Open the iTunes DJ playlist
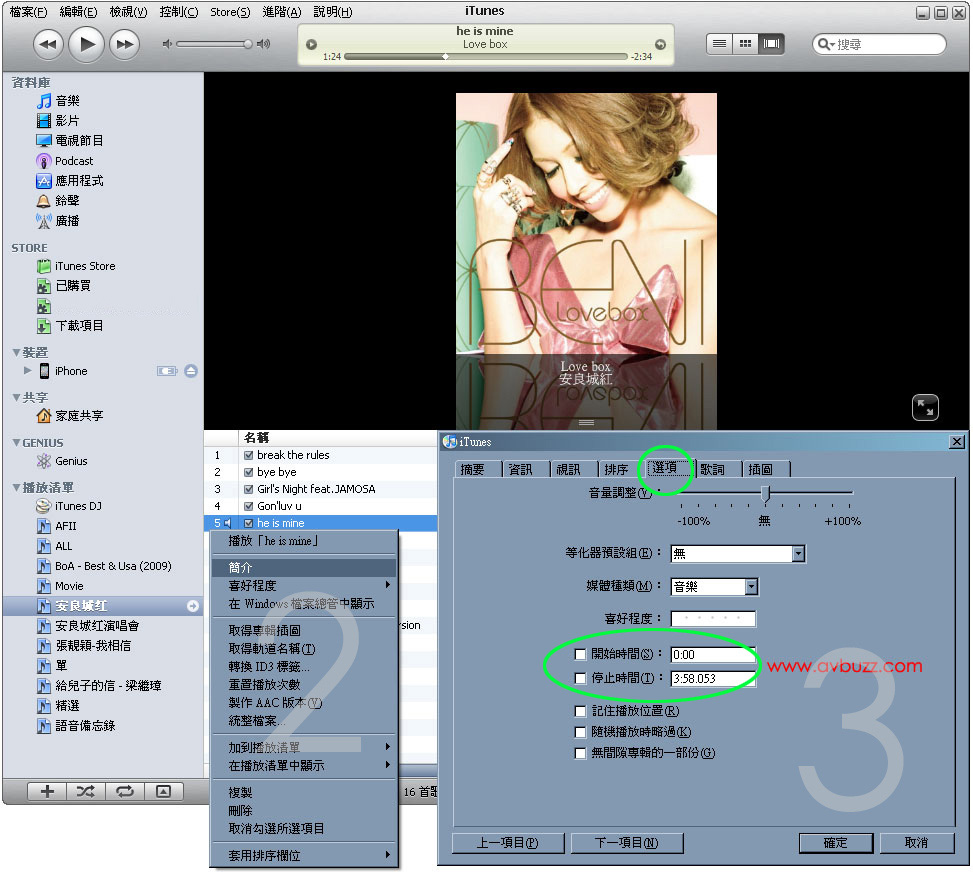The width and height of the screenshot is (973, 872). click(68, 506)
